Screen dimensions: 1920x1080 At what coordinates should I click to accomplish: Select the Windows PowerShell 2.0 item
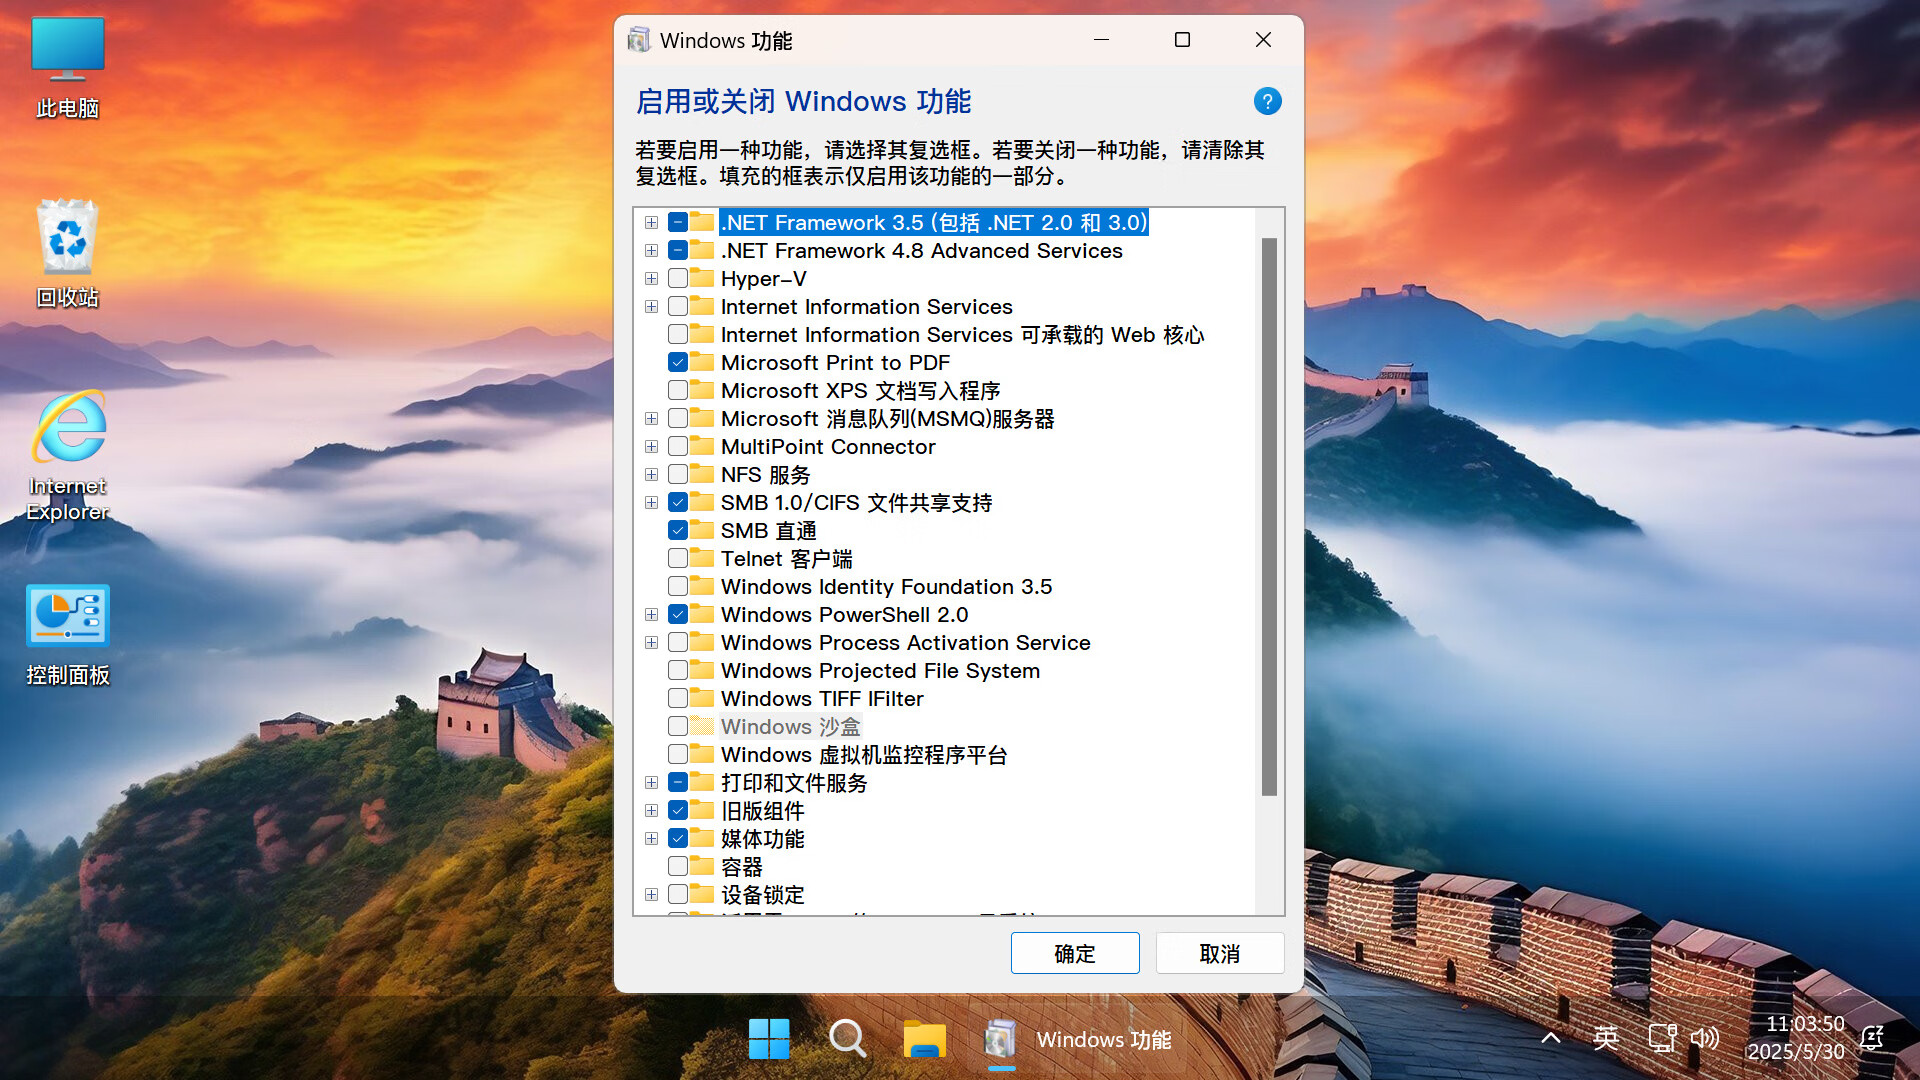(844, 614)
